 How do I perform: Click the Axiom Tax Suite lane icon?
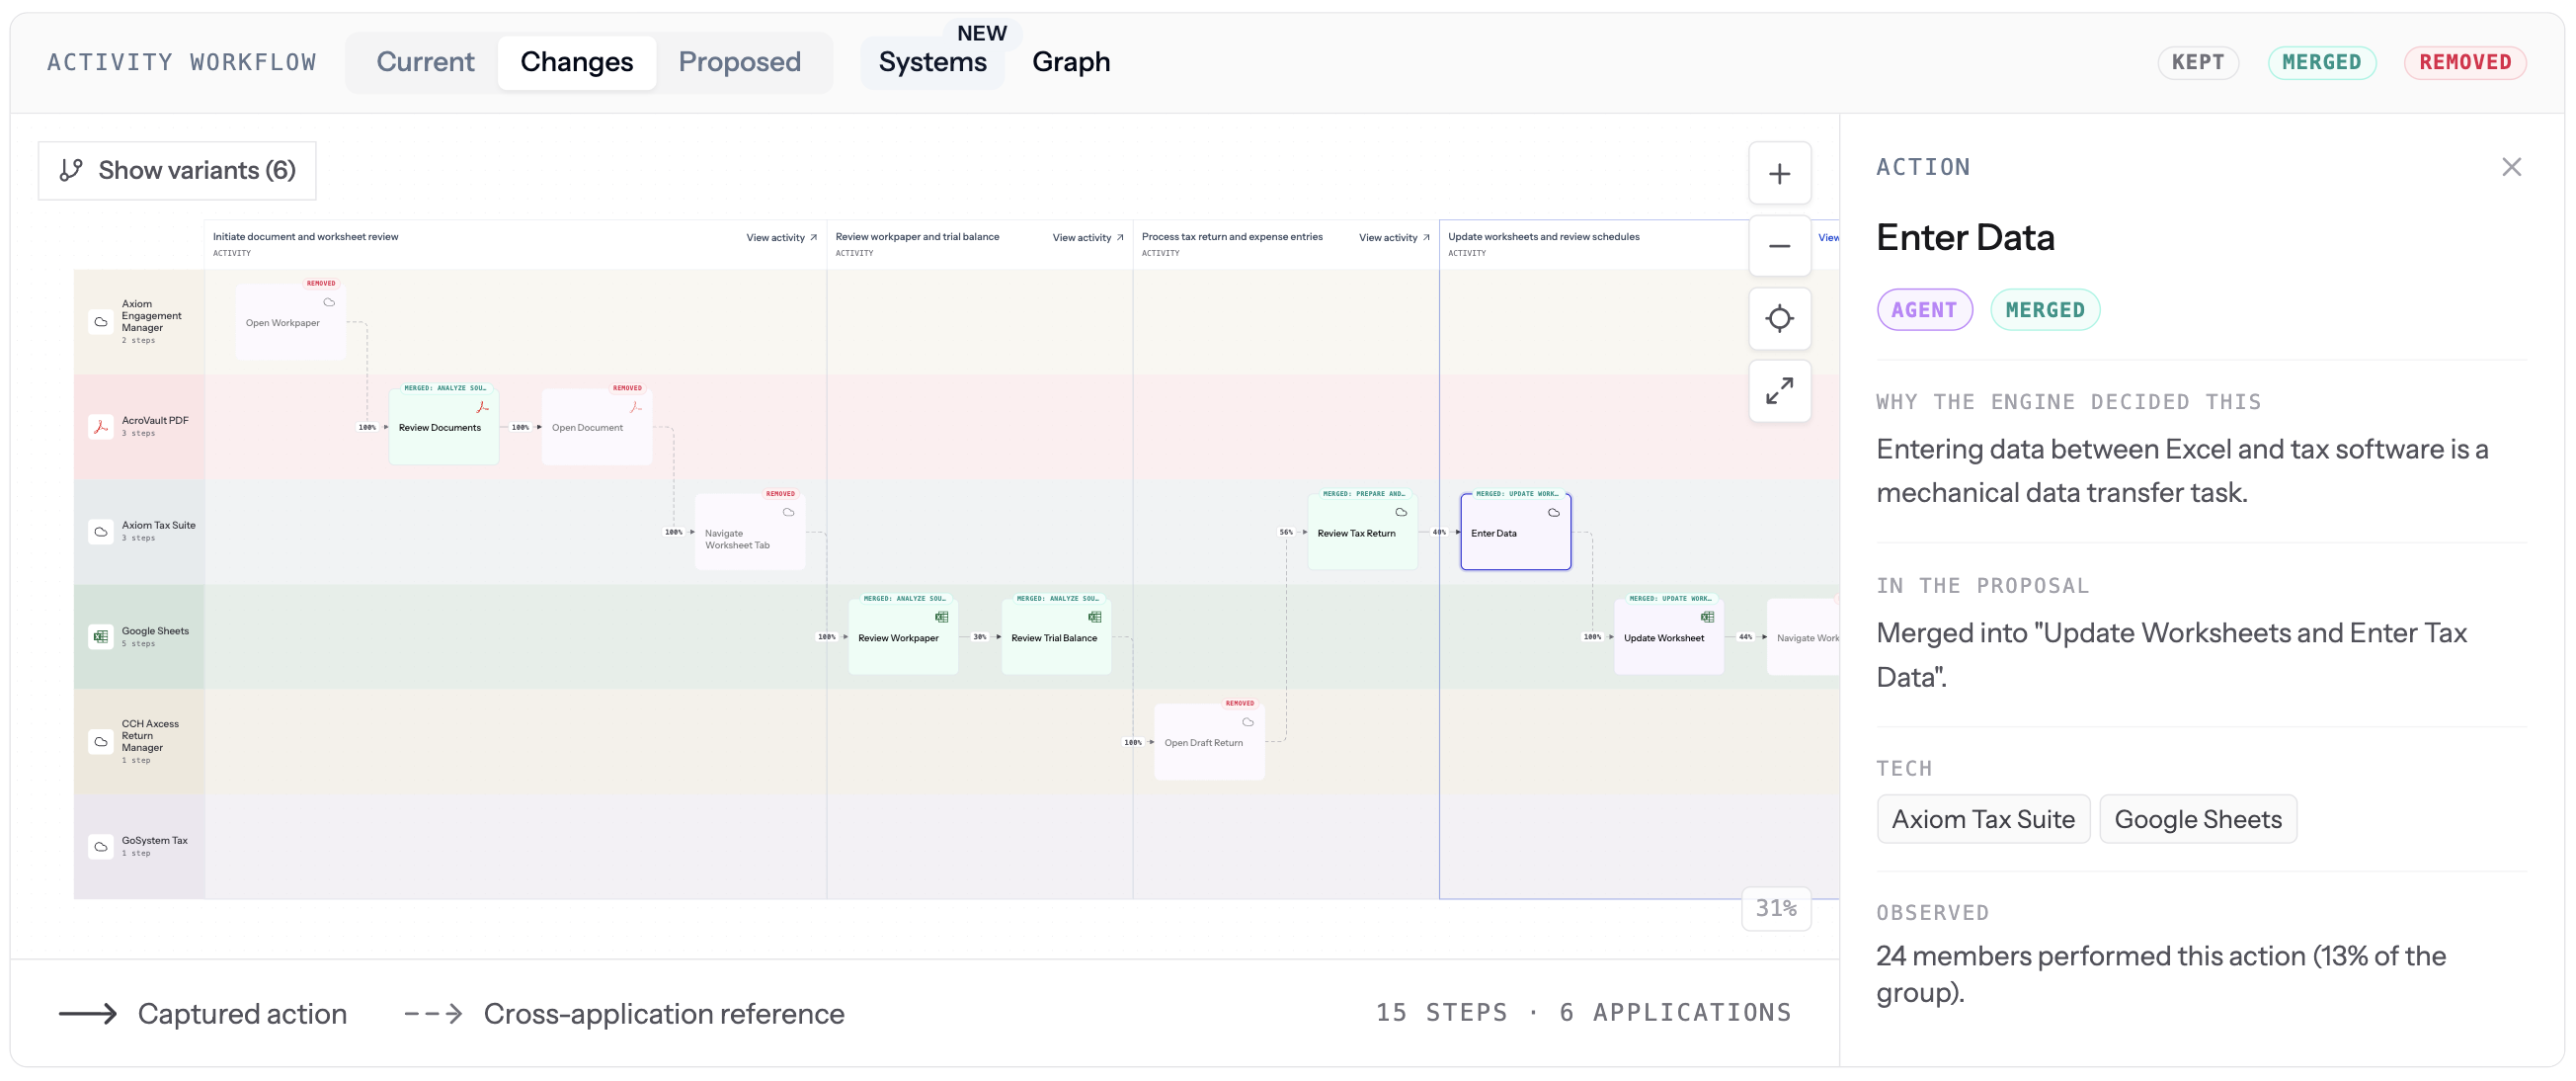101,532
